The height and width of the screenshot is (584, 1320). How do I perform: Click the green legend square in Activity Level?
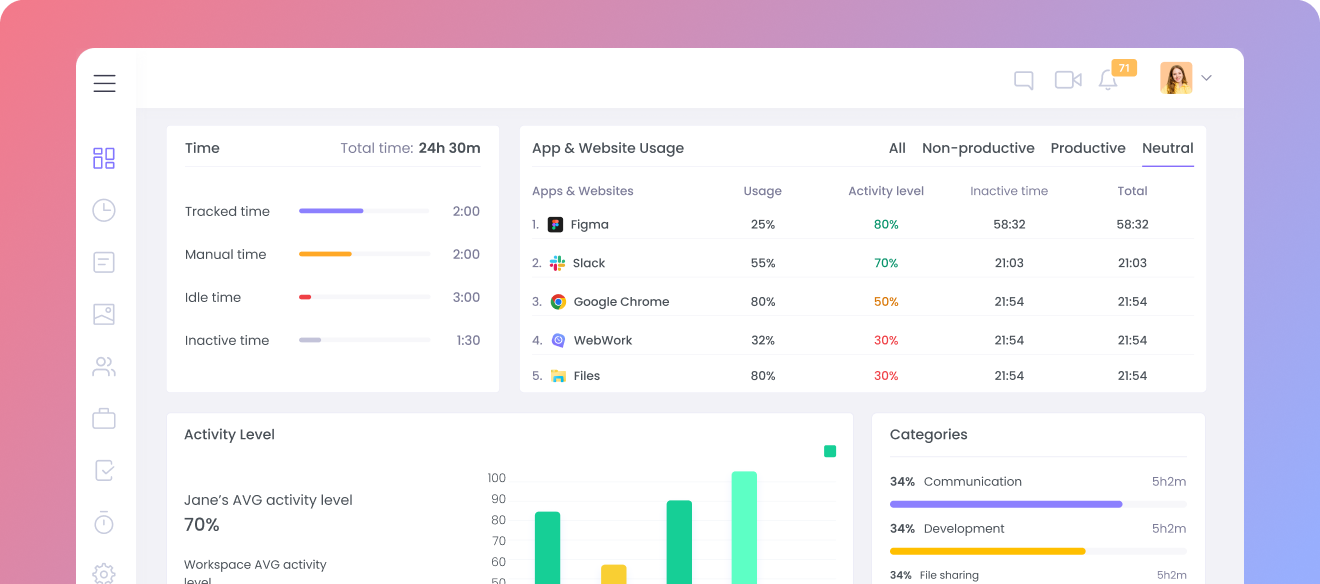tap(830, 451)
